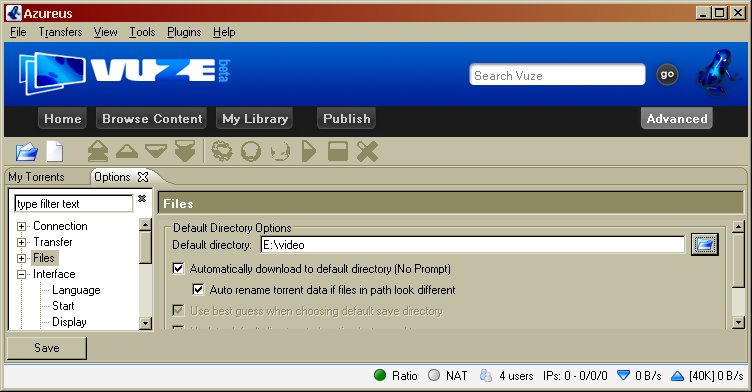Browse for default directory folder button

pyautogui.click(x=705, y=245)
